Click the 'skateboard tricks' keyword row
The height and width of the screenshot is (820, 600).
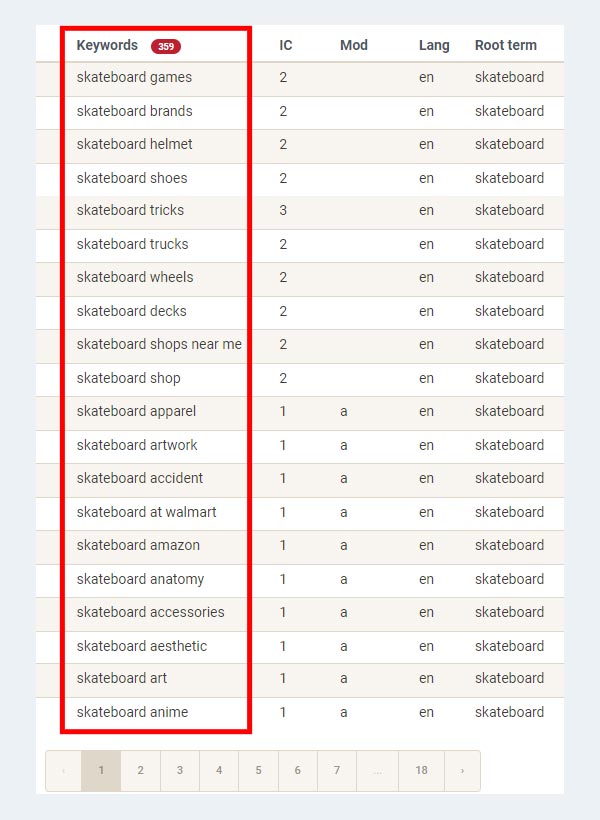click(130, 211)
